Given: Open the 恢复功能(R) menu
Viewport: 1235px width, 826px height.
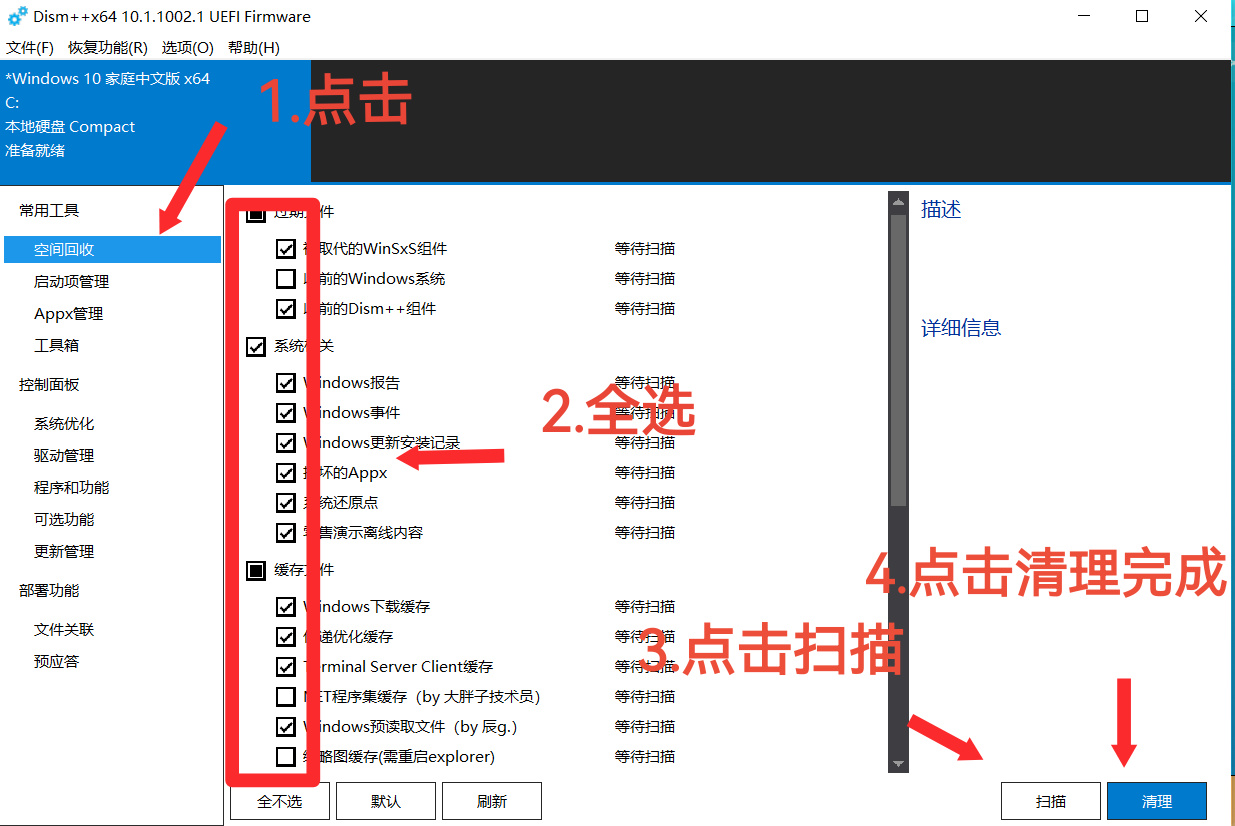Looking at the screenshot, I should click(x=108, y=48).
